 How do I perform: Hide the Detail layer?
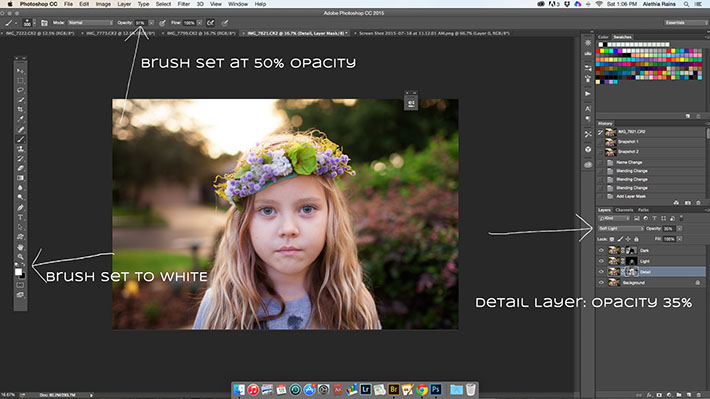(x=601, y=272)
